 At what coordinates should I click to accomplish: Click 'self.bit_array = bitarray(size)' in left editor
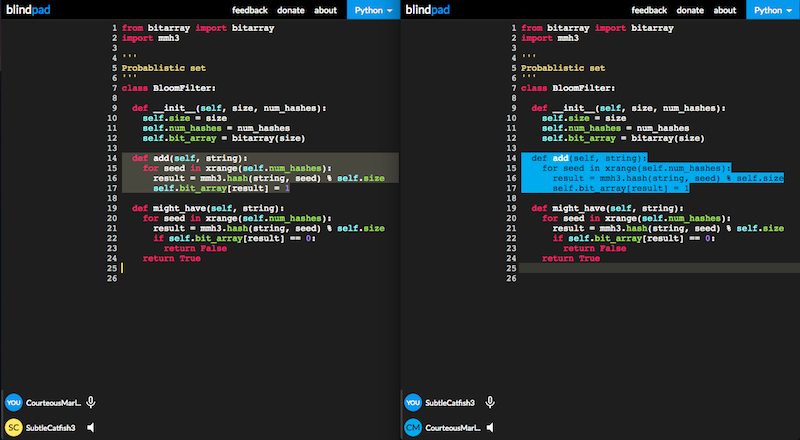(x=224, y=138)
